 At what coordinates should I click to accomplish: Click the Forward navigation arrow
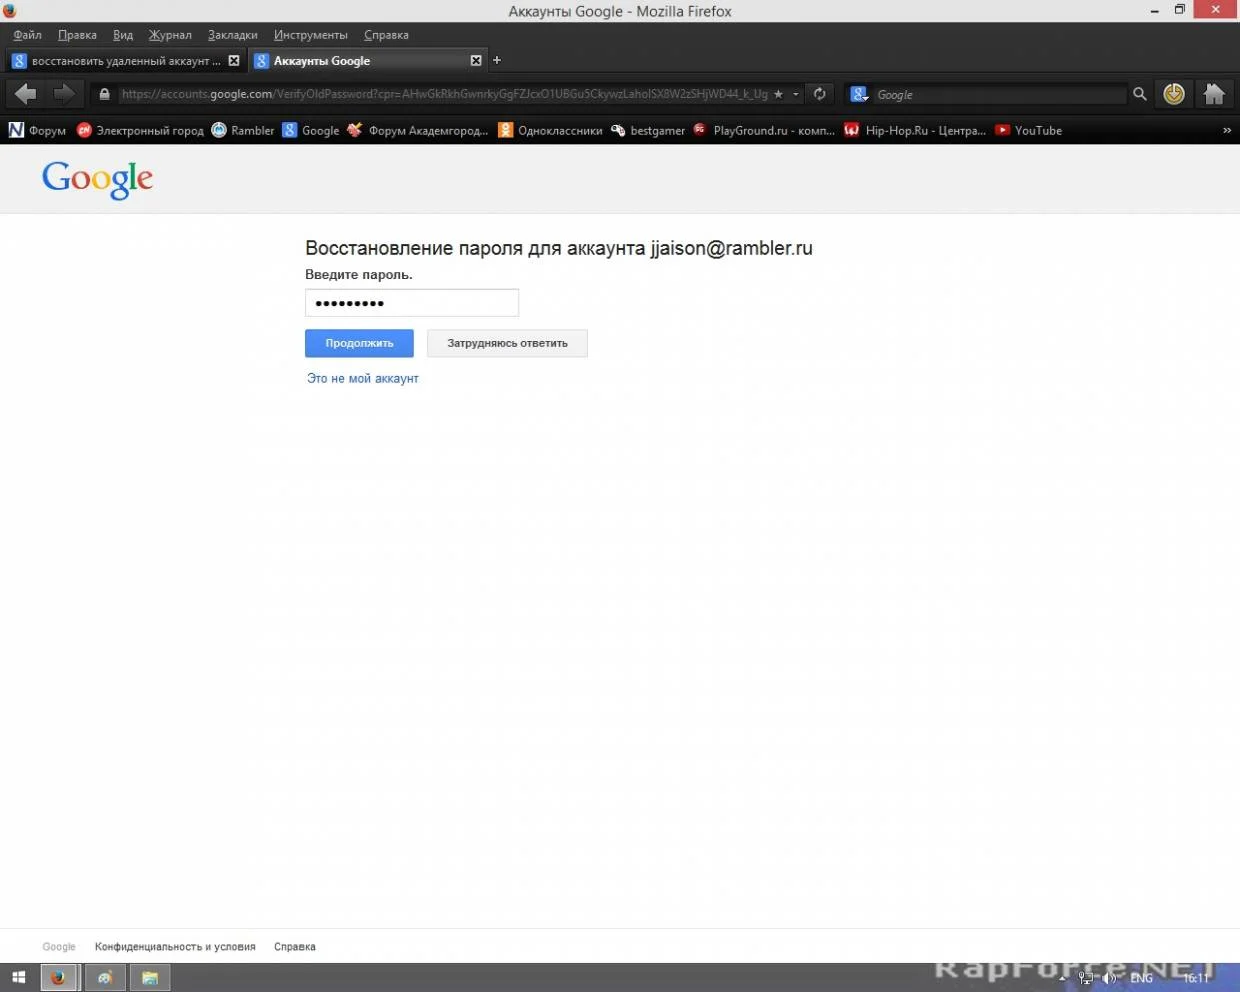coord(63,94)
